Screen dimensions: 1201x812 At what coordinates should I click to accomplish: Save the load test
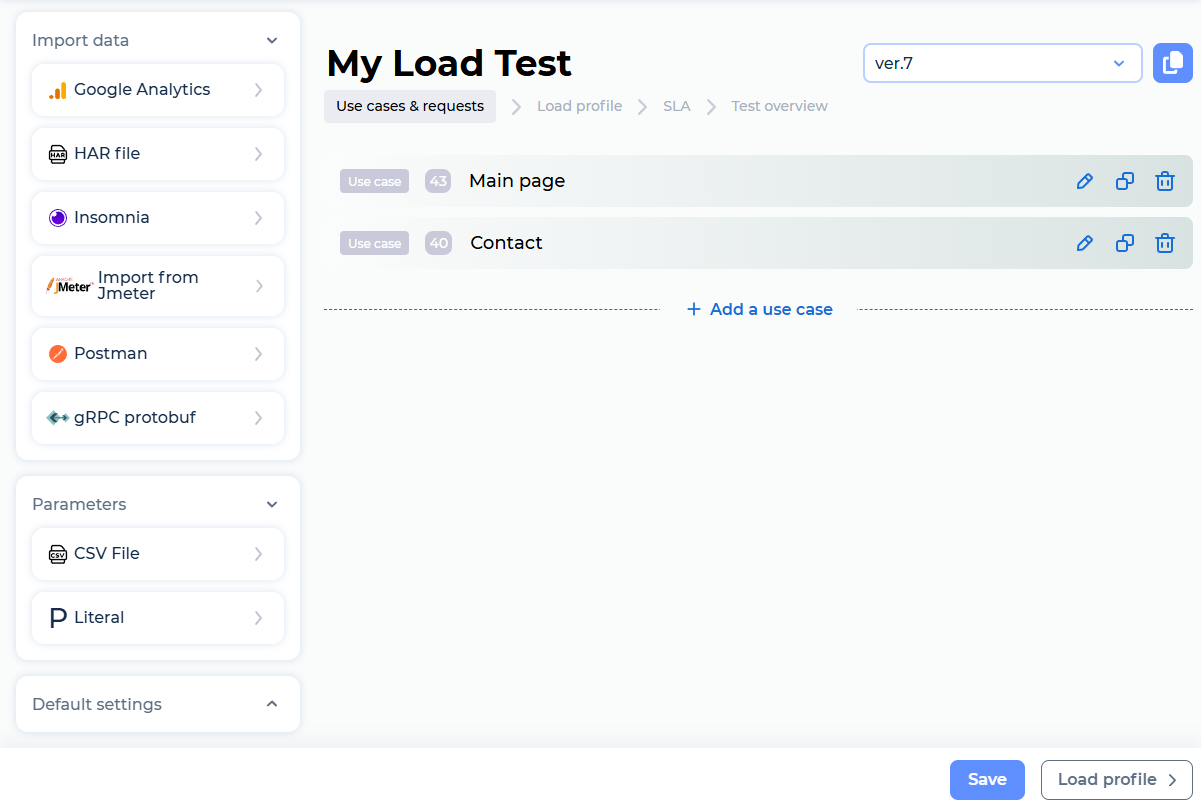point(987,779)
